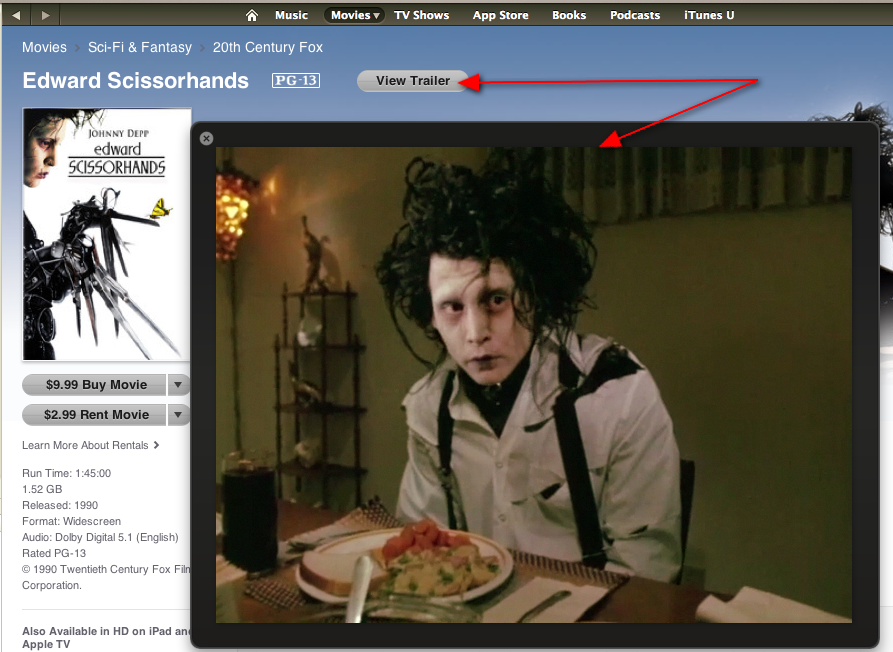Click the View Trailer button
Screen dimensions: 893x652
tap(413, 81)
